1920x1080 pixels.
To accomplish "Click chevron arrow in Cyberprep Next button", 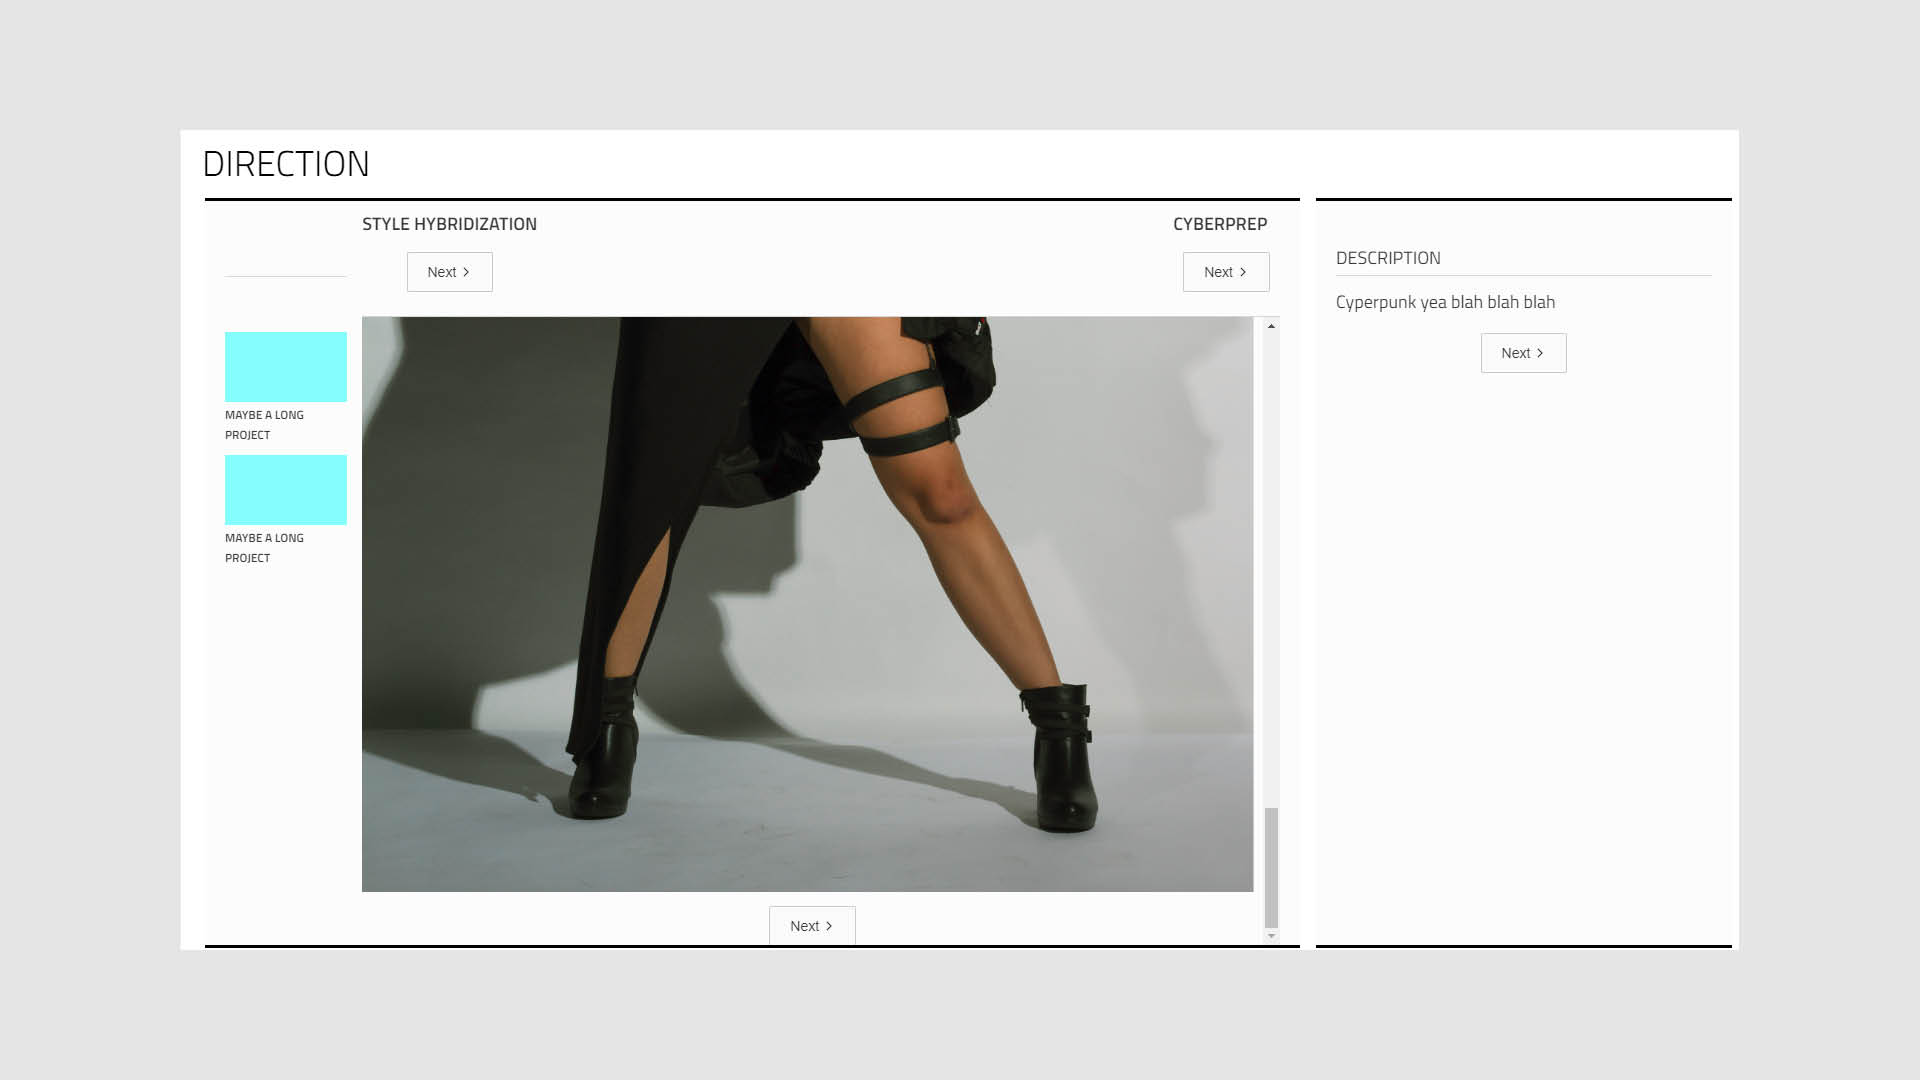I will (x=1243, y=272).
